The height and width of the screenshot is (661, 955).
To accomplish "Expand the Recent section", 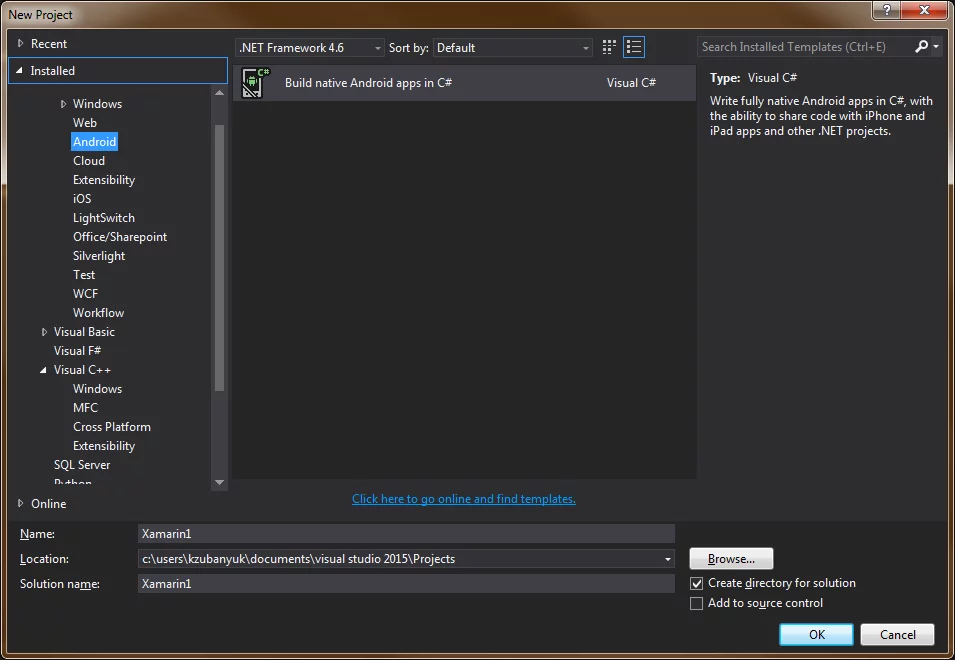I will [21, 44].
